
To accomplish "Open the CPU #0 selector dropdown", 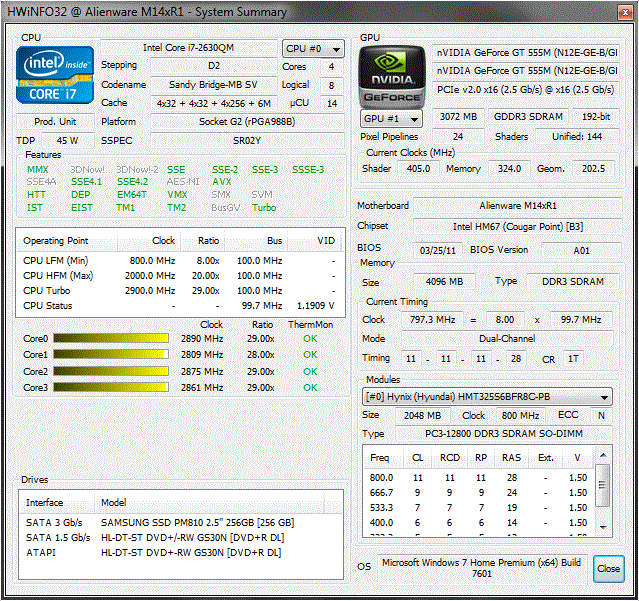I will tap(313, 49).
